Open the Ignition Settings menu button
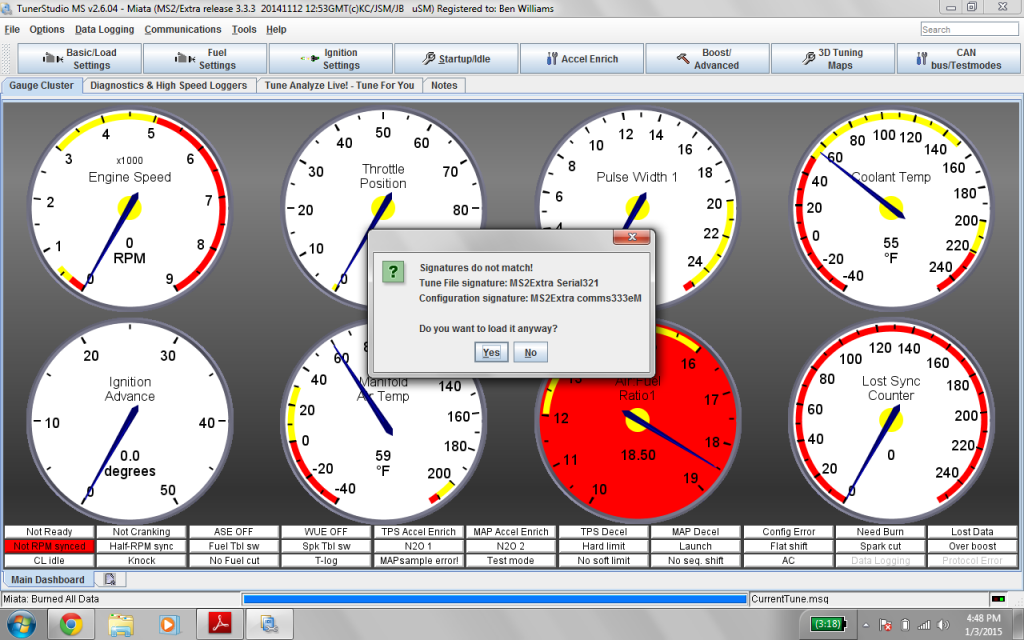This screenshot has height=640, width=1024. 329,59
